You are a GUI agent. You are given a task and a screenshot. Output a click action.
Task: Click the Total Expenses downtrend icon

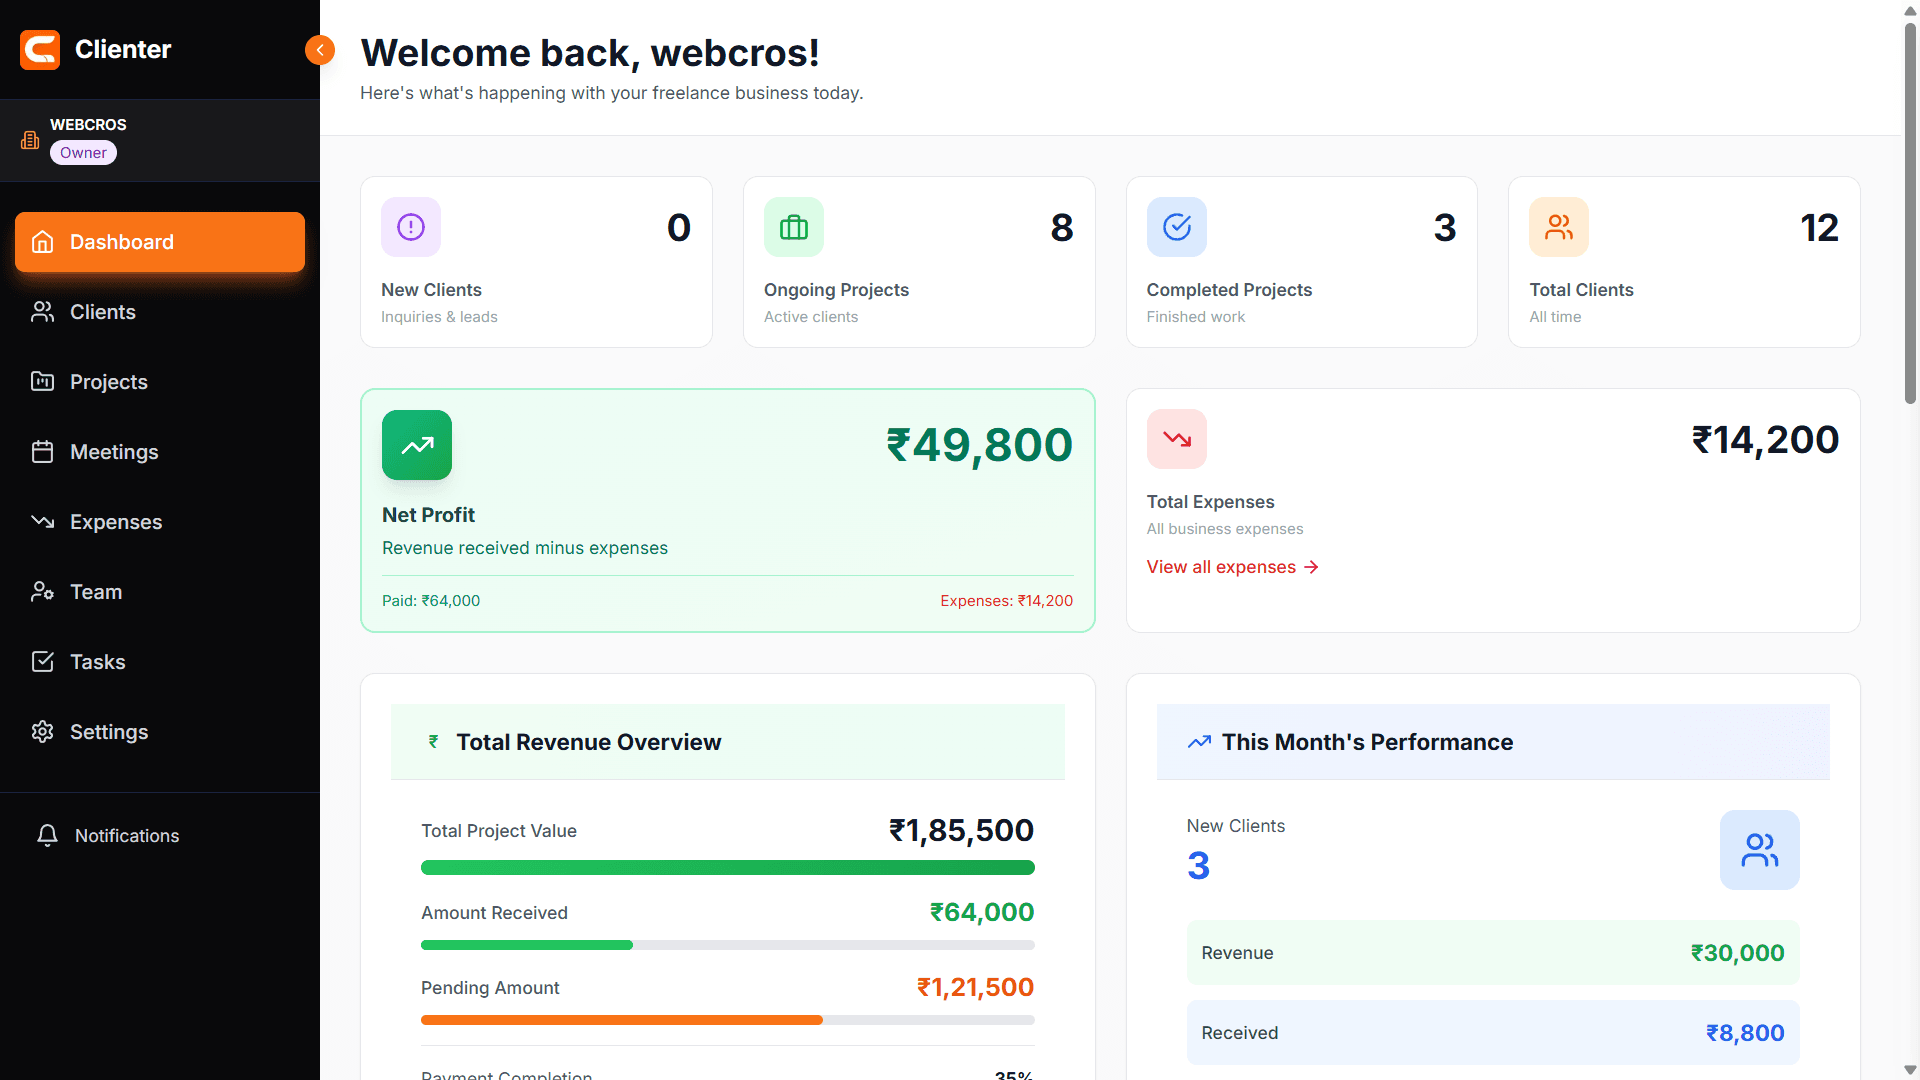pos(1176,439)
